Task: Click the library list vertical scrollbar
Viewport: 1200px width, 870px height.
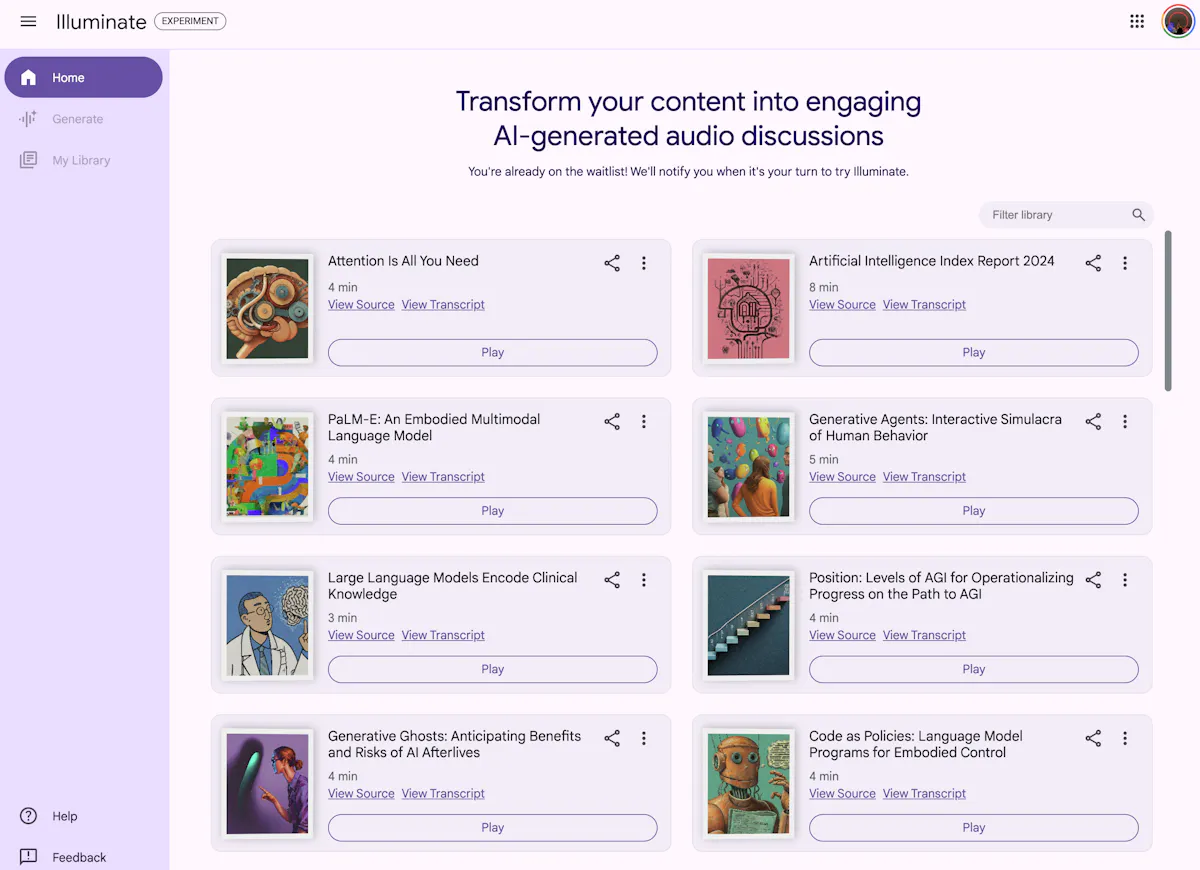Action: coord(1168,310)
